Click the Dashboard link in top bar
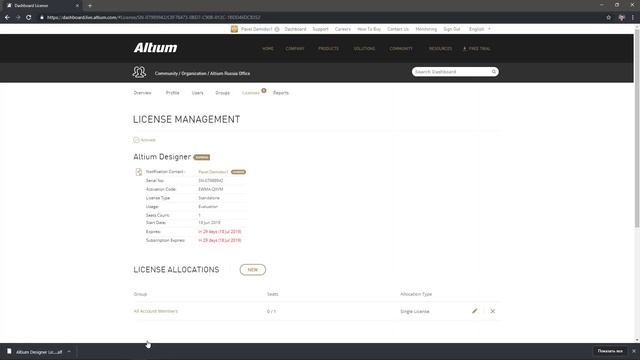640x360 pixels. coord(295,29)
